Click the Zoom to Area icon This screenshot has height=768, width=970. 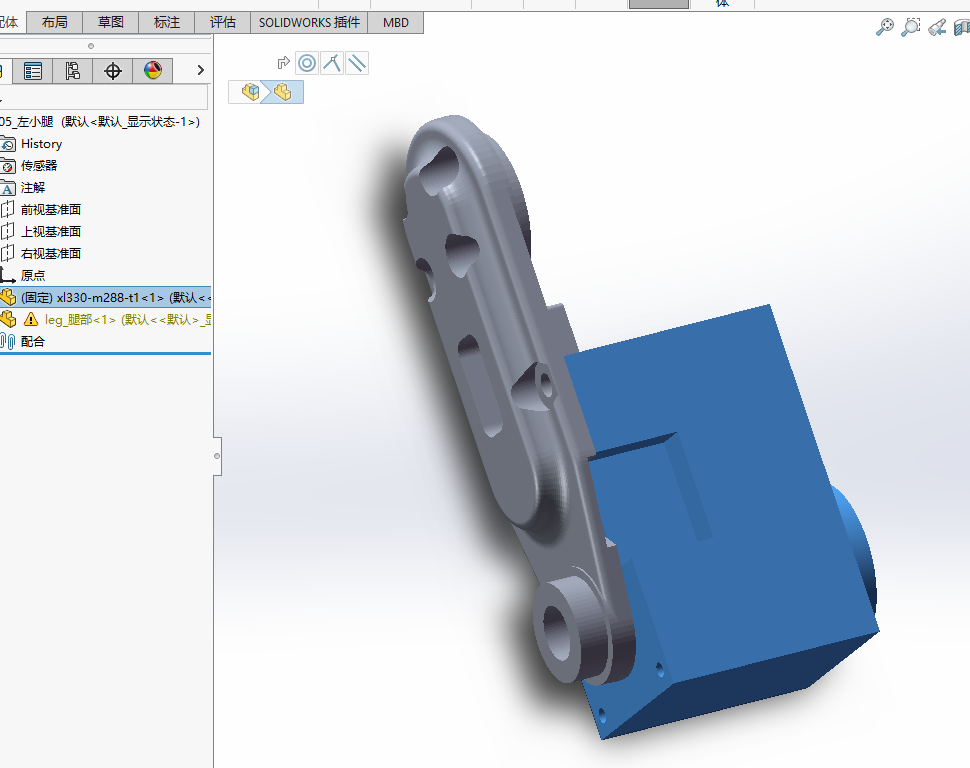[911, 27]
